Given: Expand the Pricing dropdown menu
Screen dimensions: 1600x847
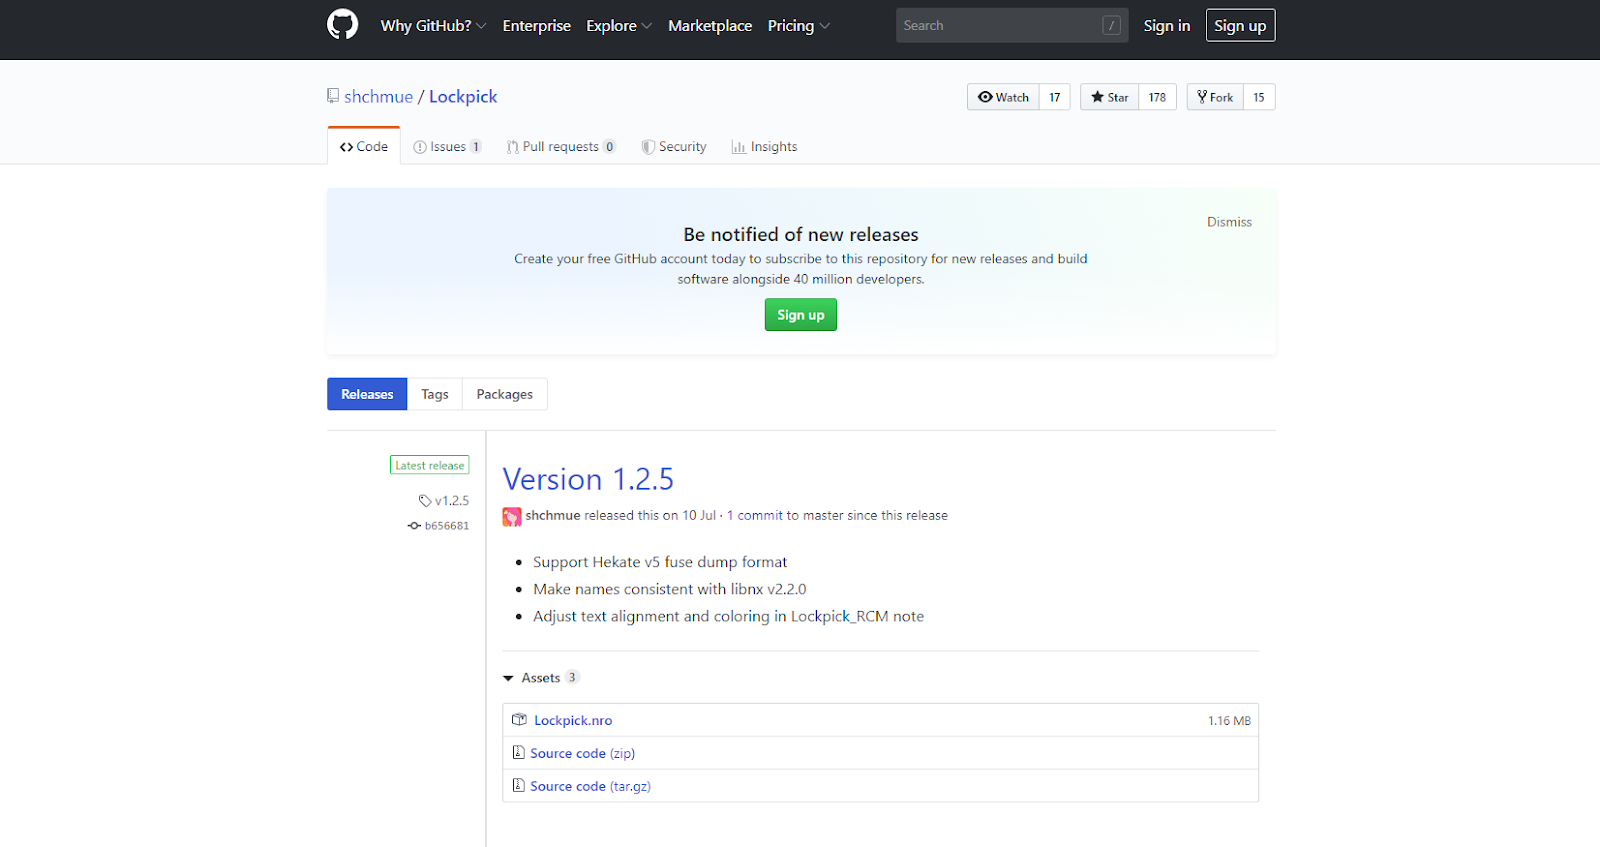Looking at the screenshot, I should click(x=799, y=26).
